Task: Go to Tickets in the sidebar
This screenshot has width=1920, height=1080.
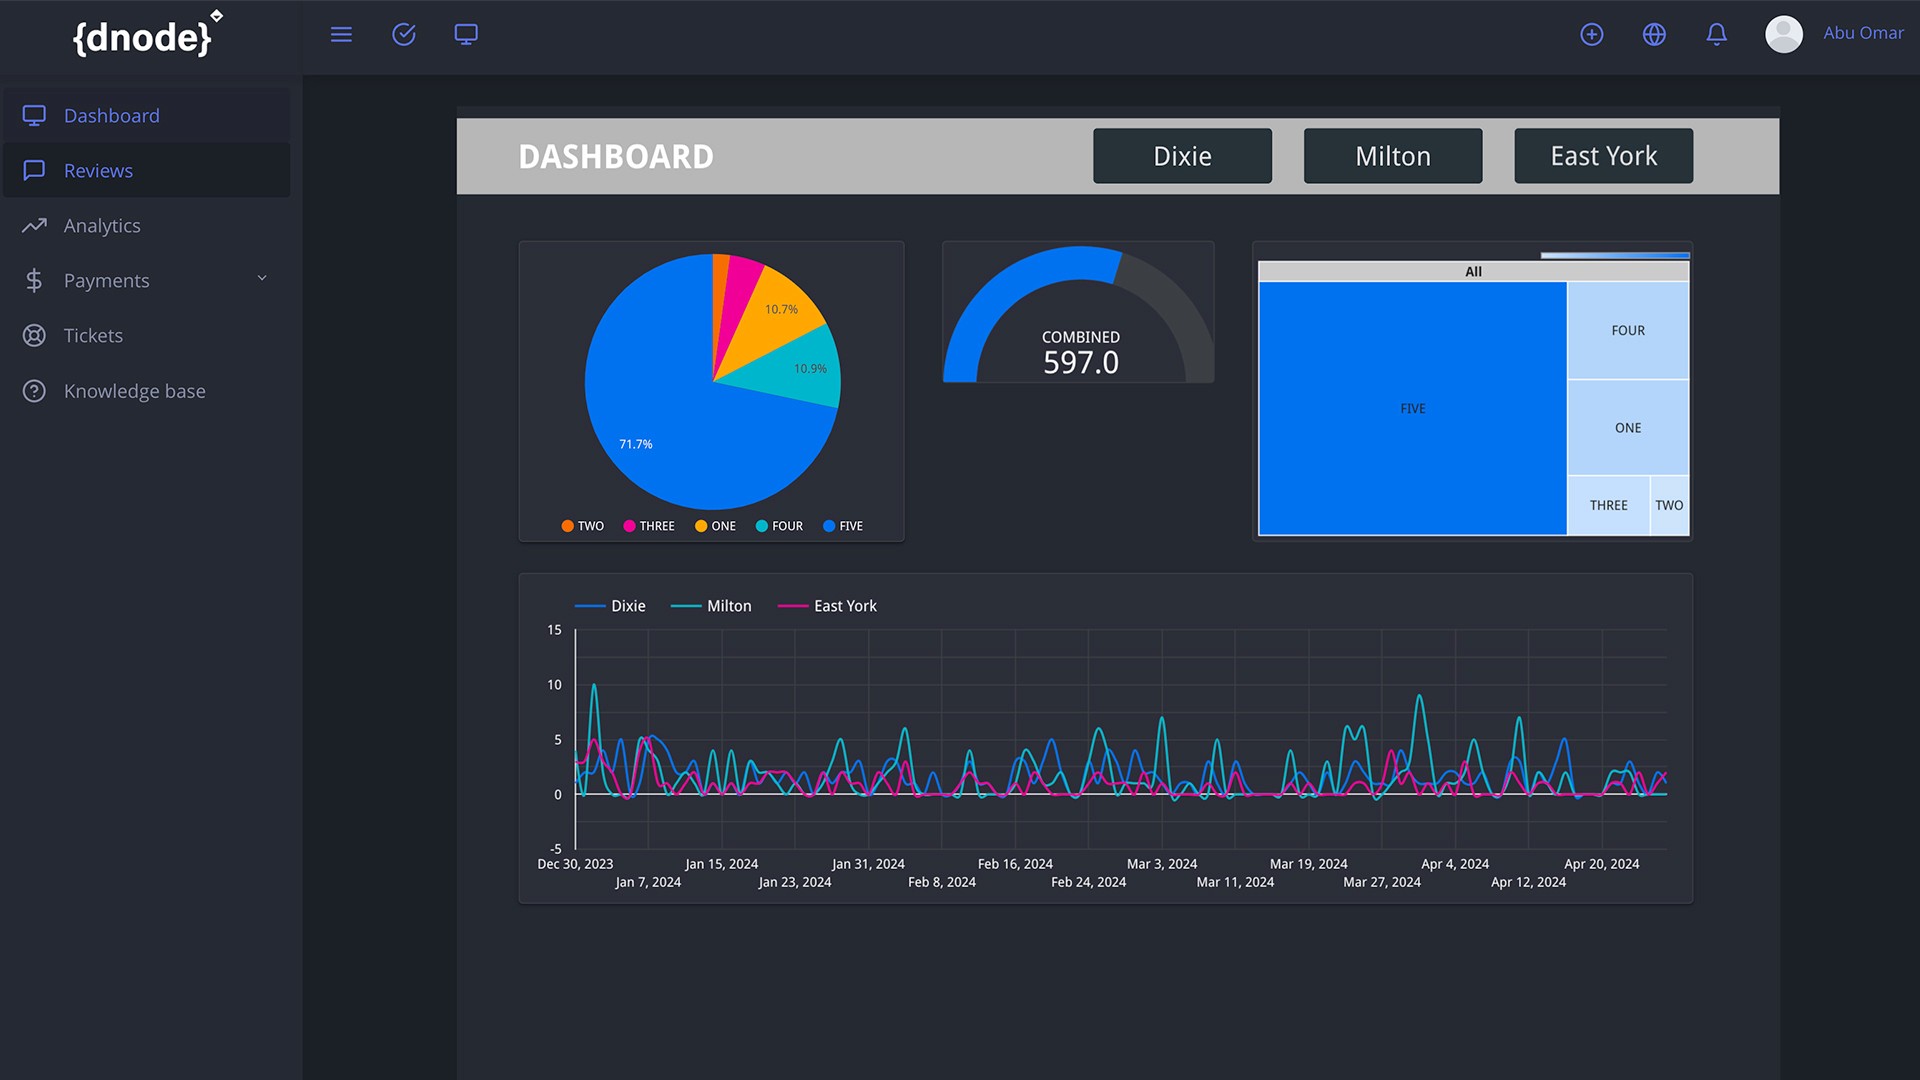Action: [93, 336]
